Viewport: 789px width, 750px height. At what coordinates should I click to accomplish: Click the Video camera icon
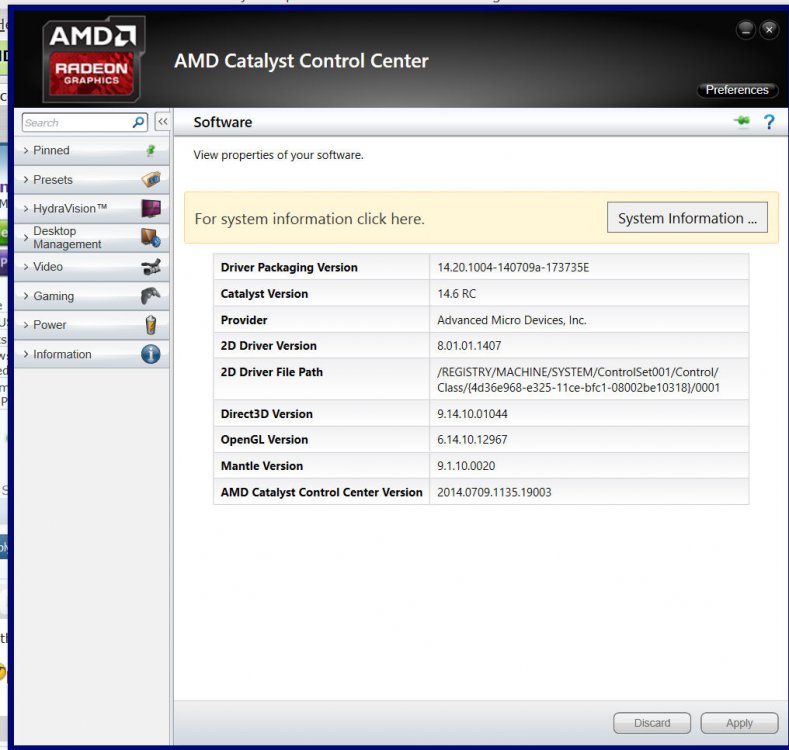pos(151,266)
